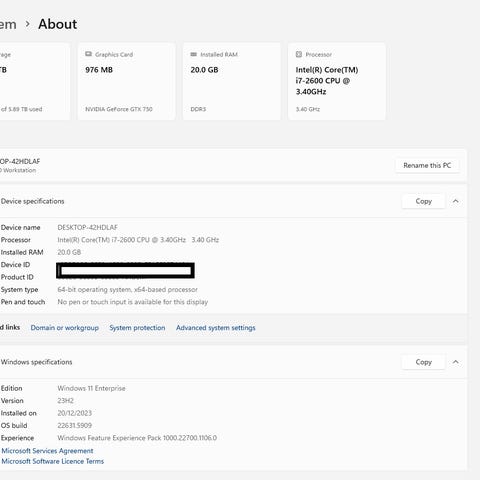480x480 pixels.
Task: Click the Device ID label
Action: (x=15, y=265)
